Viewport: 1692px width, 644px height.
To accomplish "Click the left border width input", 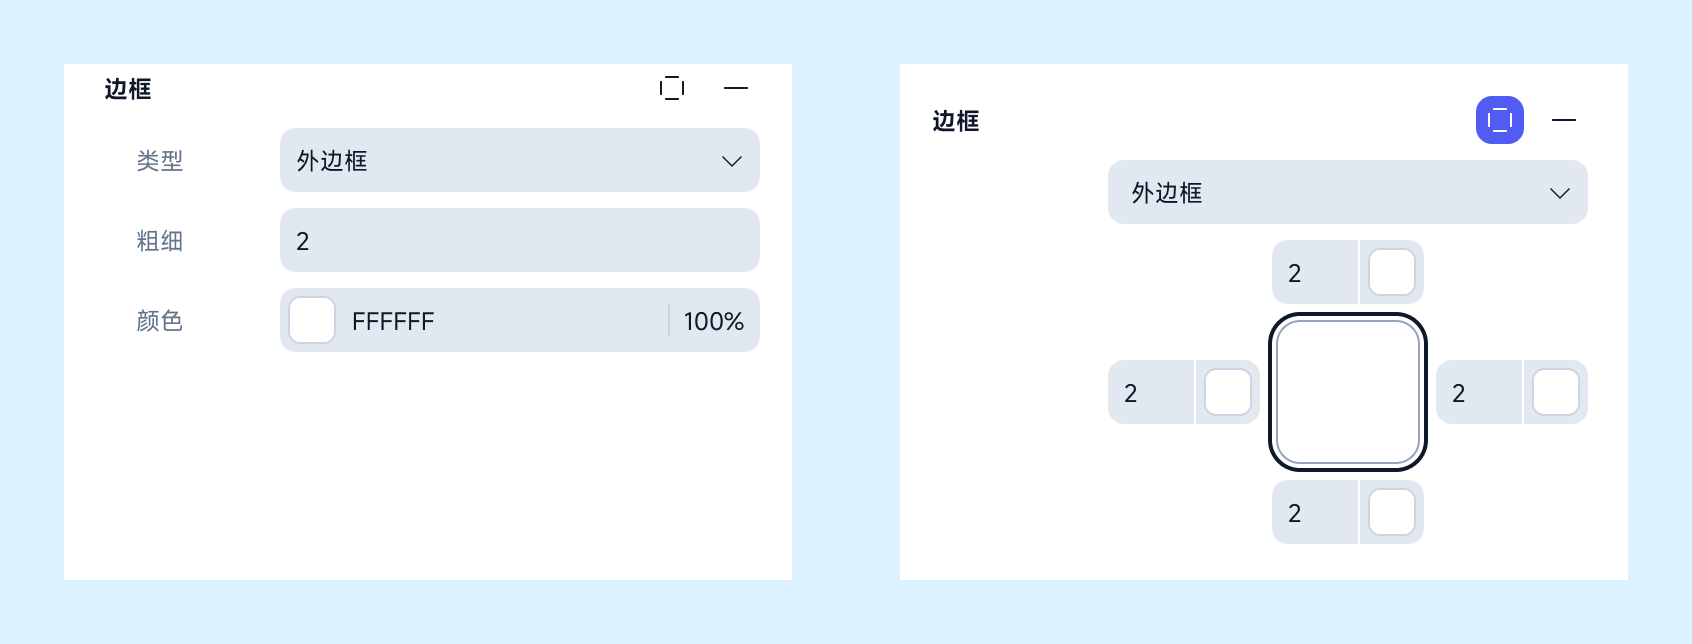I will [1151, 392].
